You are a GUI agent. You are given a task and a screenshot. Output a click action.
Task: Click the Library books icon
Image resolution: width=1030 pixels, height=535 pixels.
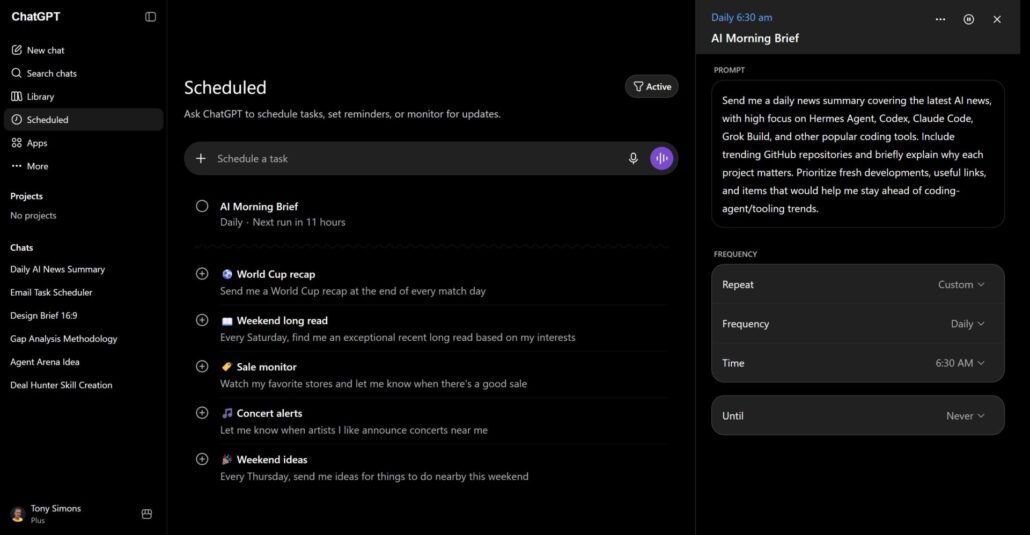(x=16, y=97)
